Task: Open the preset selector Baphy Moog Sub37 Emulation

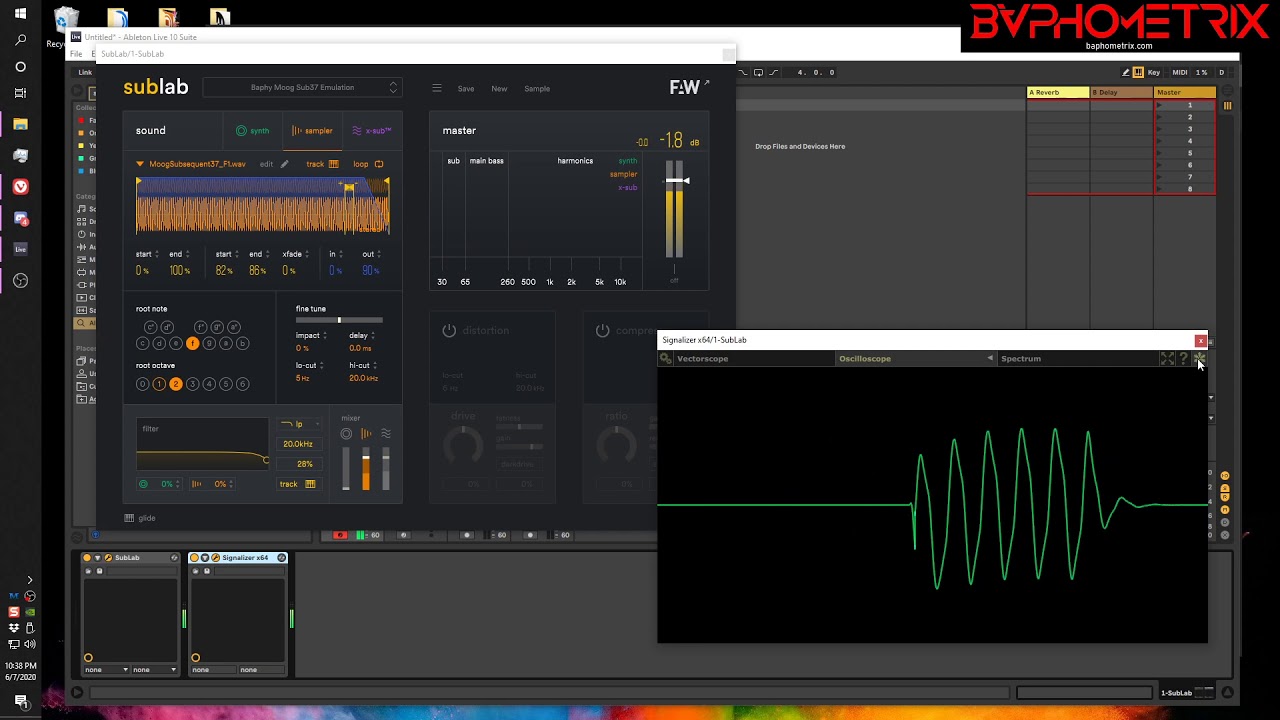Action: point(302,87)
